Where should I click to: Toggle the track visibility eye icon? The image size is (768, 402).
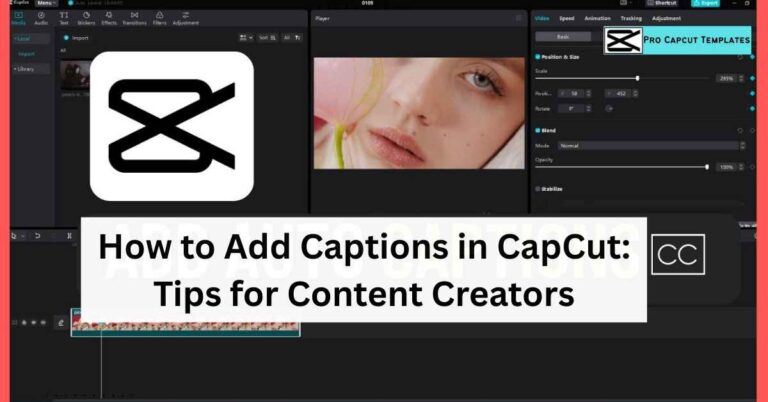[33, 323]
